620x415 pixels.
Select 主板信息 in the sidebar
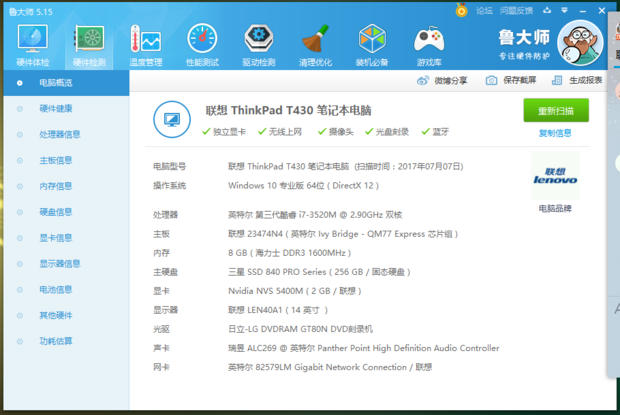pyautogui.click(x=66, y=160)
